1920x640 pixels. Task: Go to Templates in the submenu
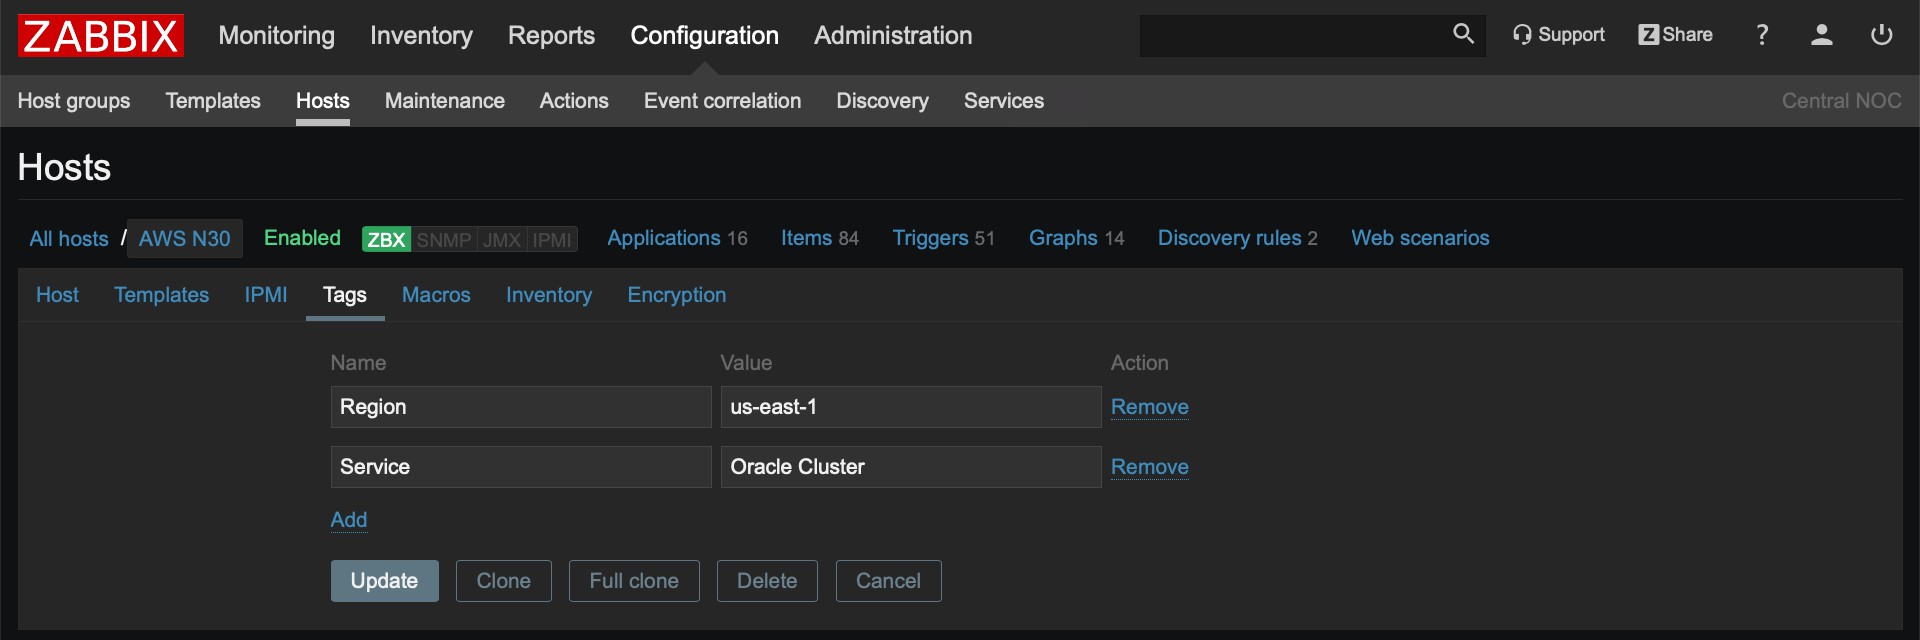click(213, 101)
